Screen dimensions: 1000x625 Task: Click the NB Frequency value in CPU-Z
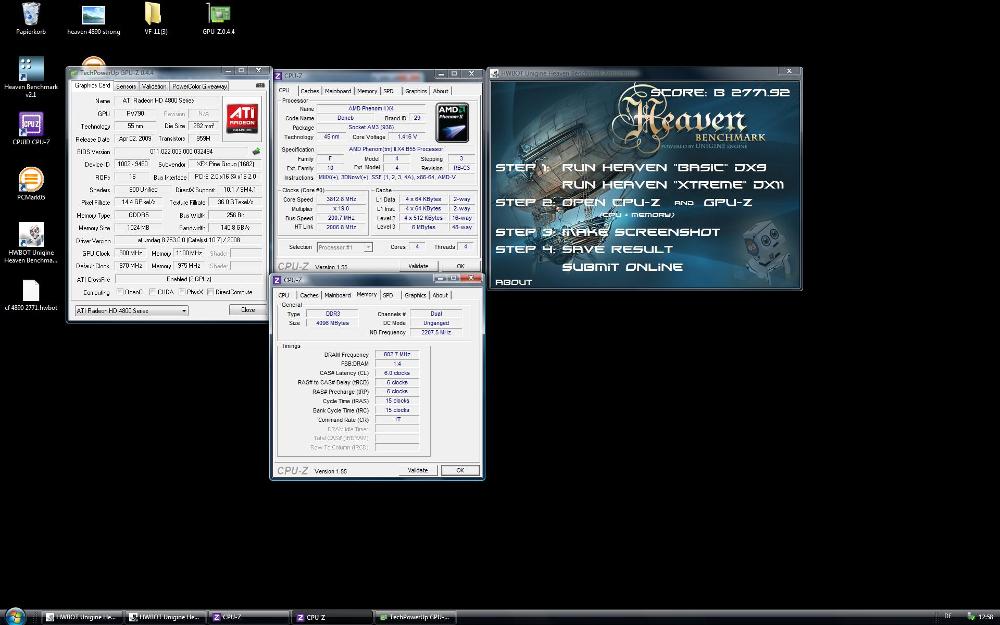pos(436,332)
